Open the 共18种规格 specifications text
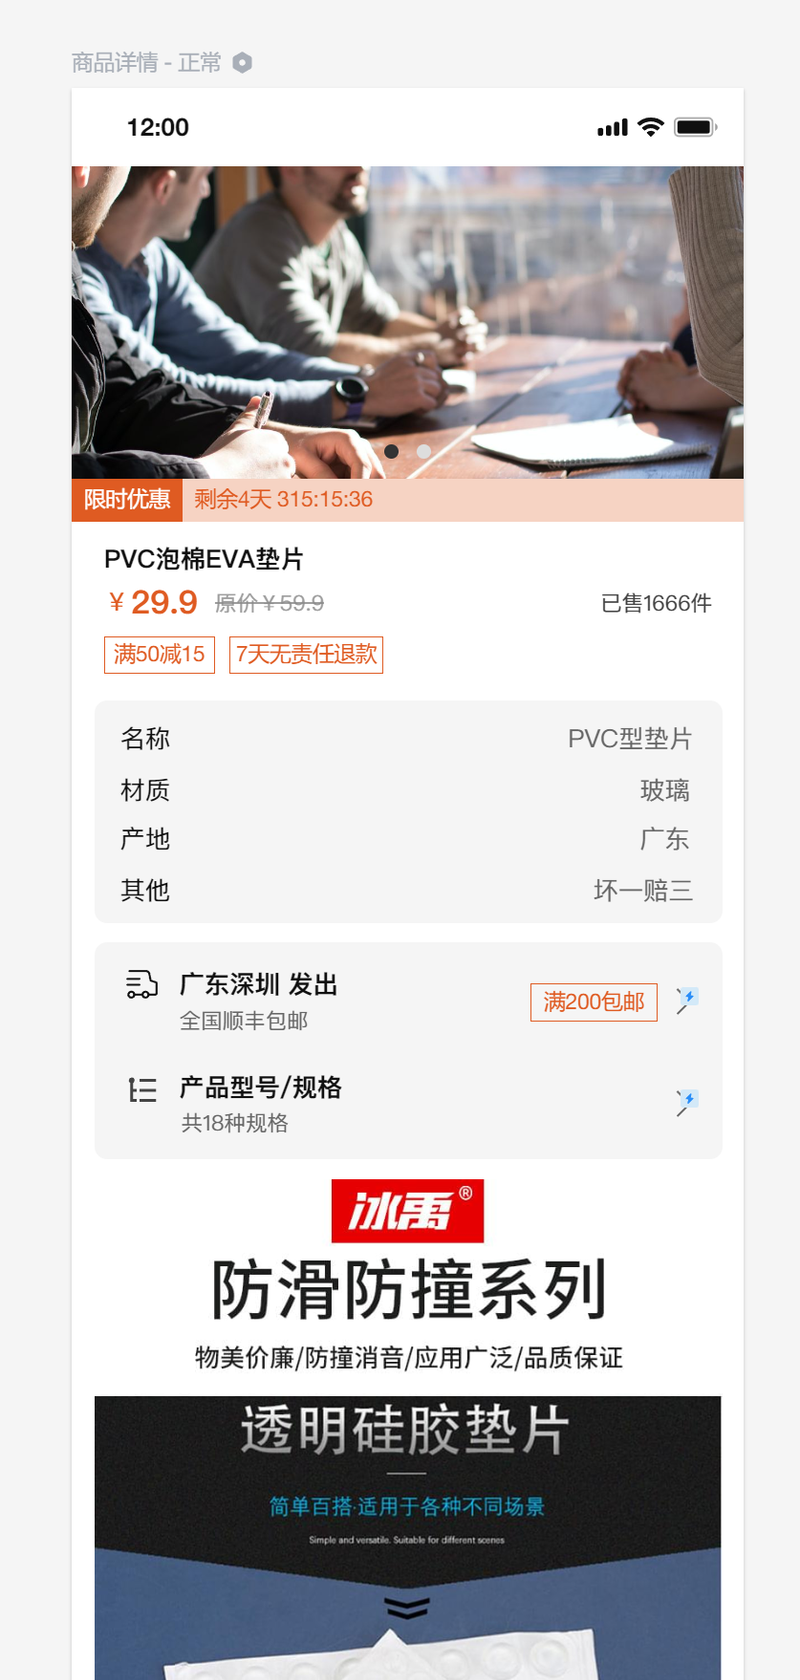 (235, 1123)
